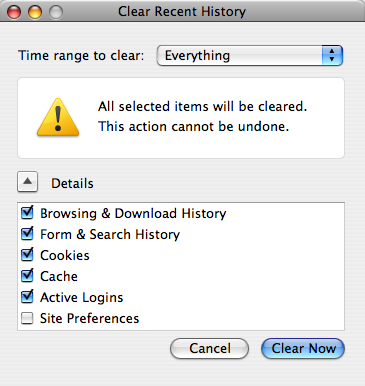
Task: Click the blue up-down arrows on the time range selector
Action: pyautogui.click(x=332, y=55)
